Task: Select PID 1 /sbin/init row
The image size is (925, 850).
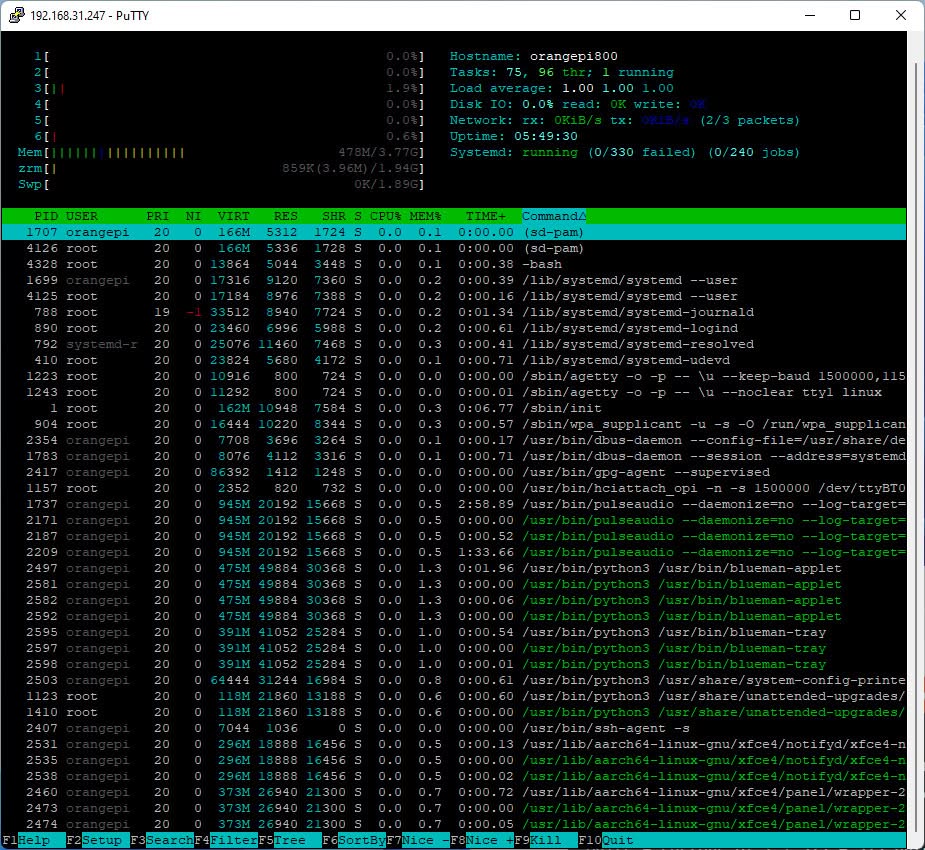Action: 454,408
